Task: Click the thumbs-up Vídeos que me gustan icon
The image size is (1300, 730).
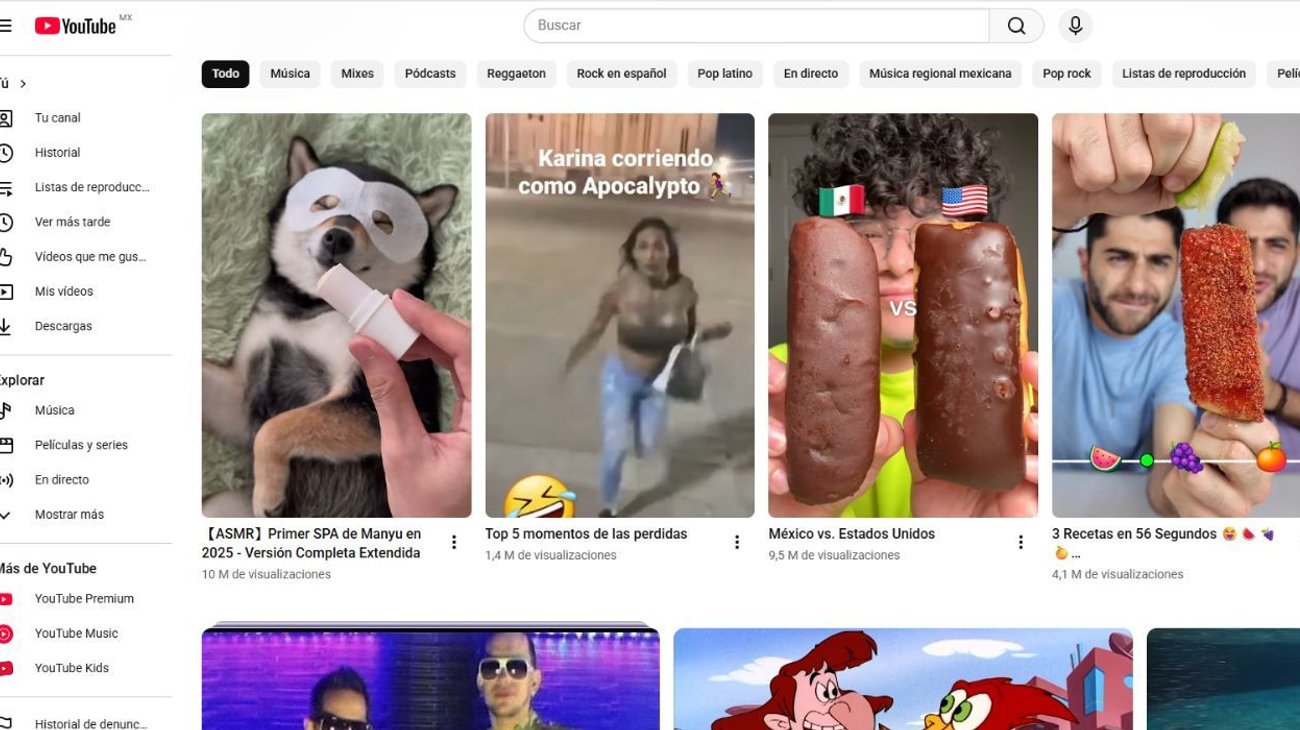Action: [5, 257]
